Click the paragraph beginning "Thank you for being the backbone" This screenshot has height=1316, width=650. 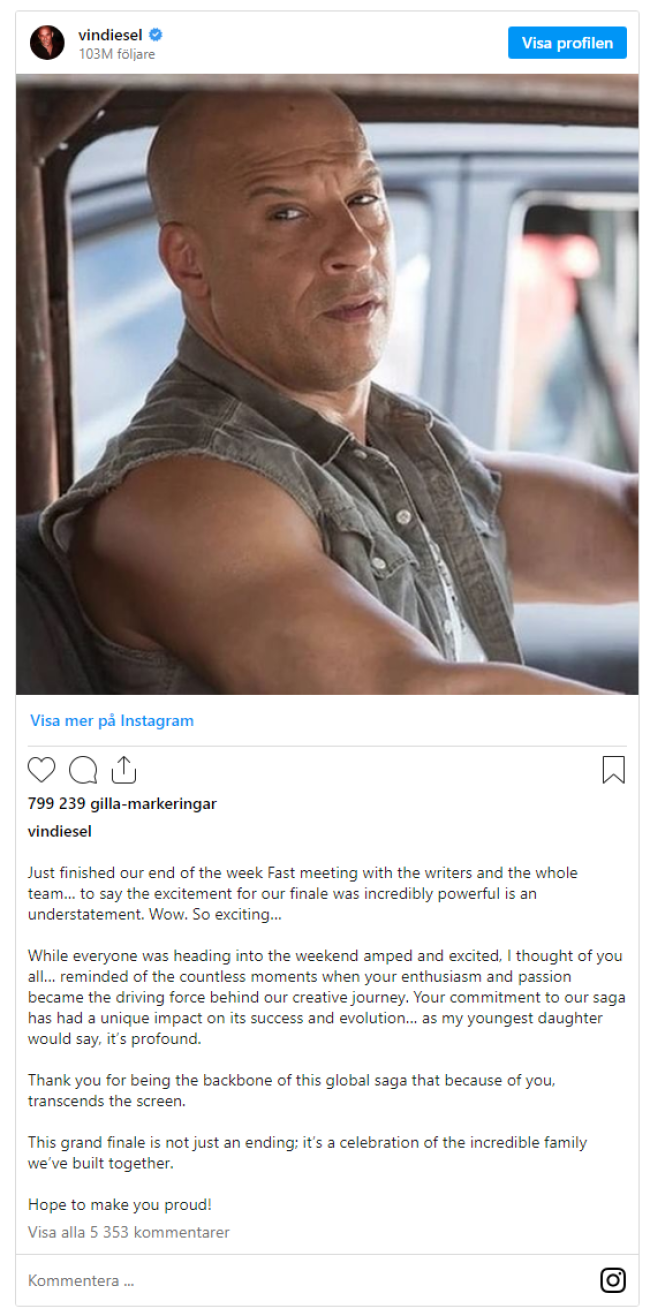[x=316, y=1091]
